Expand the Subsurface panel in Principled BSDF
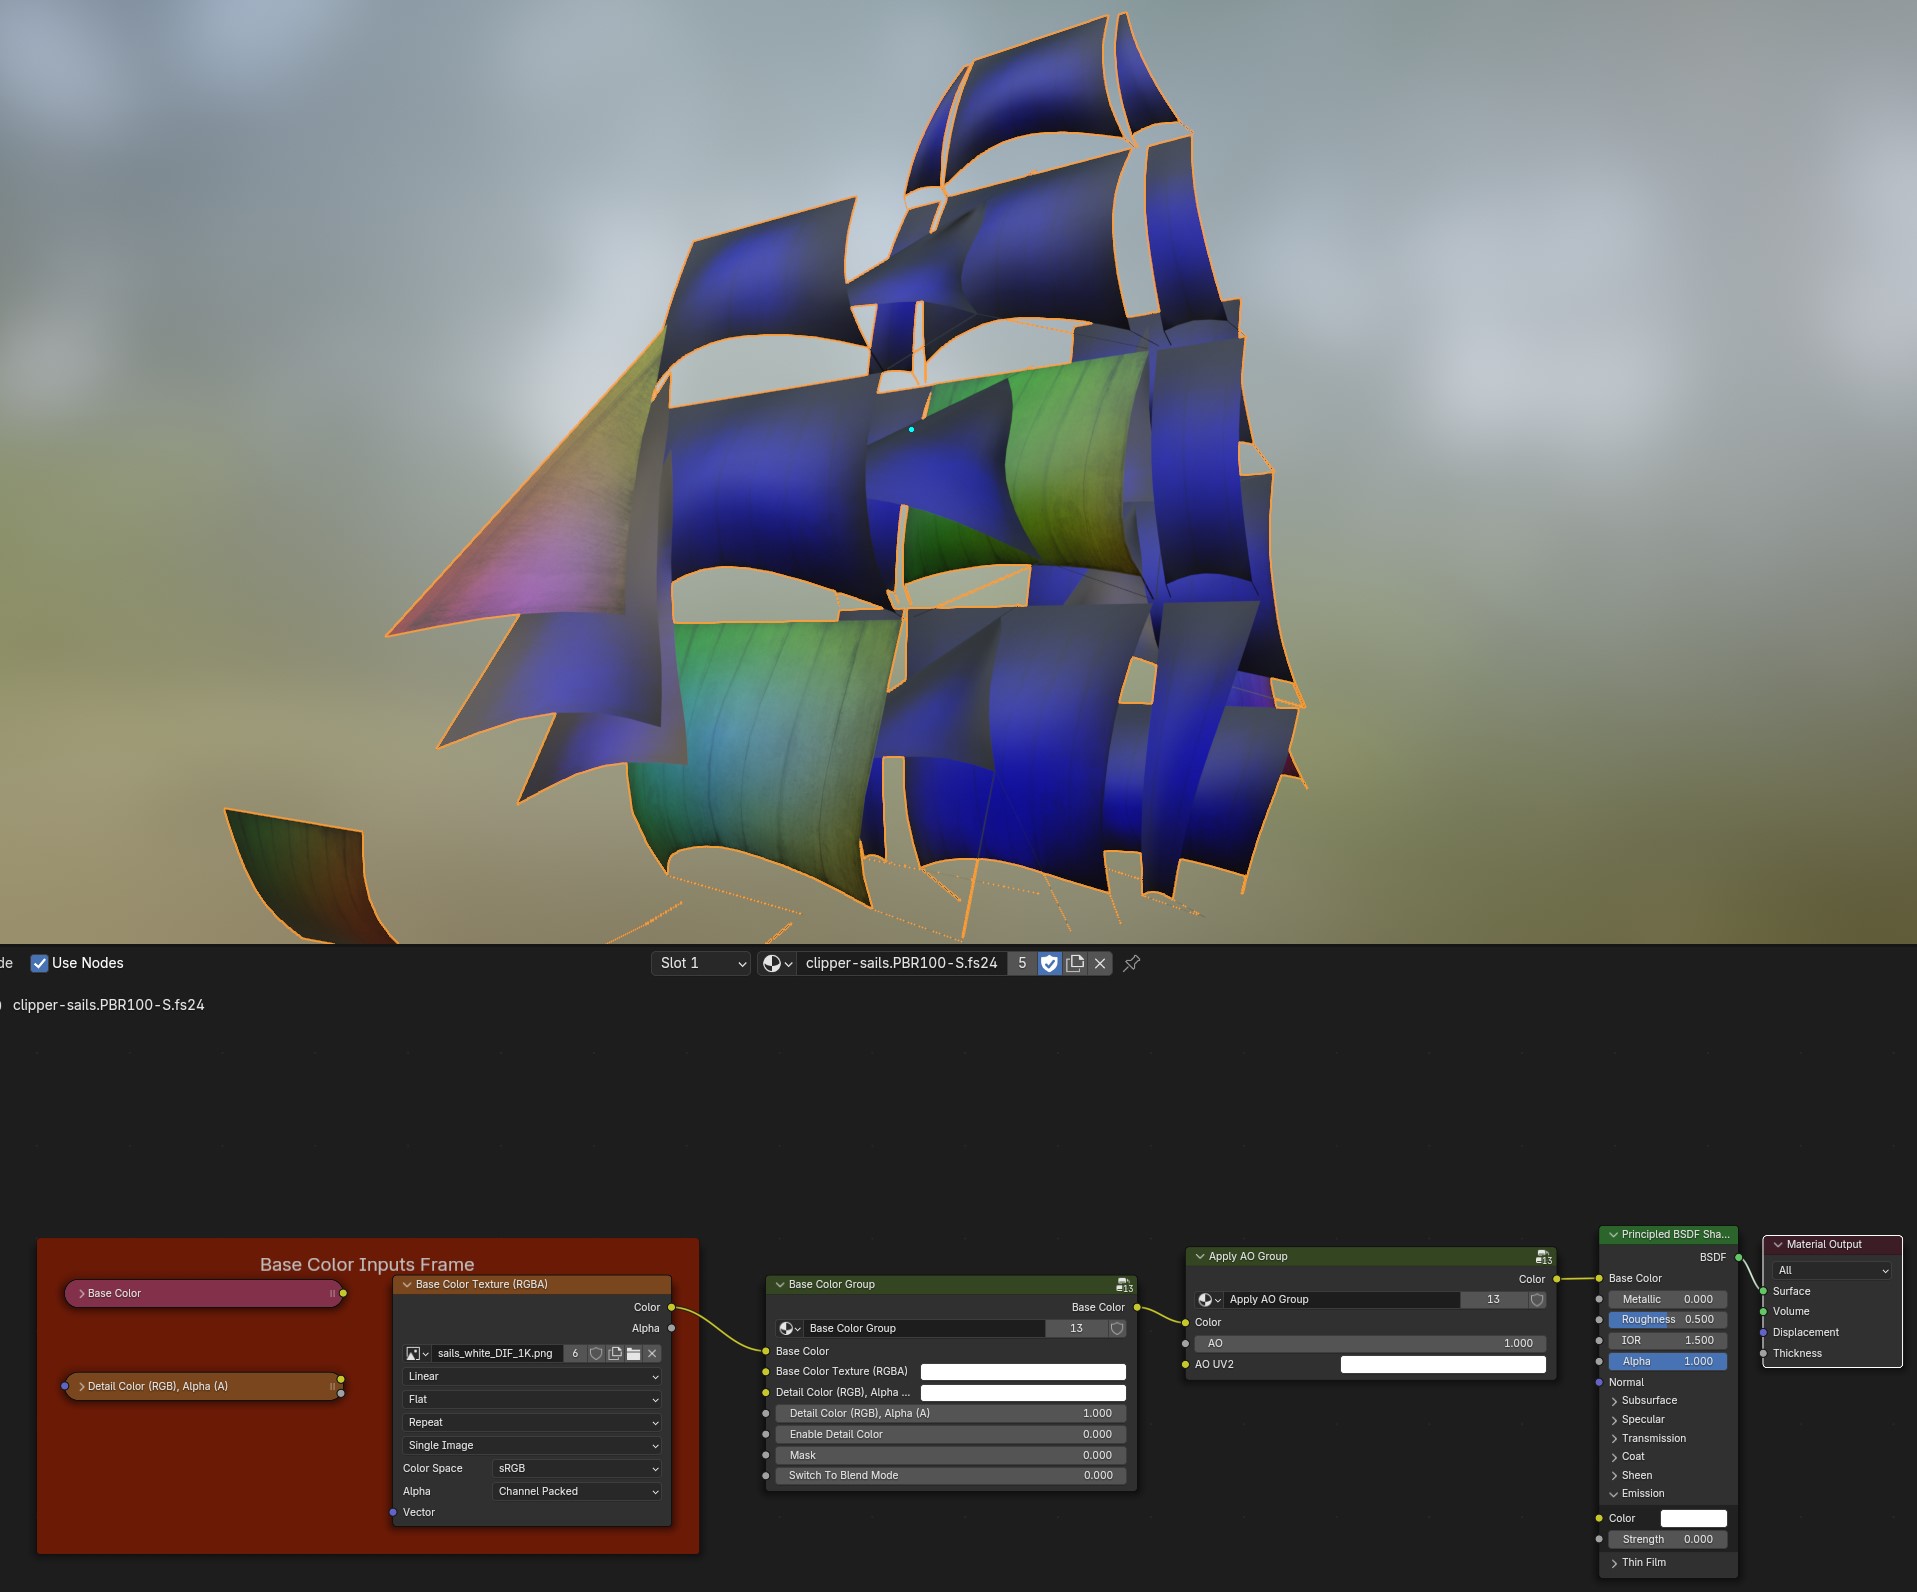This screenshot has height=1592, width=1917. (1614, 1400)
